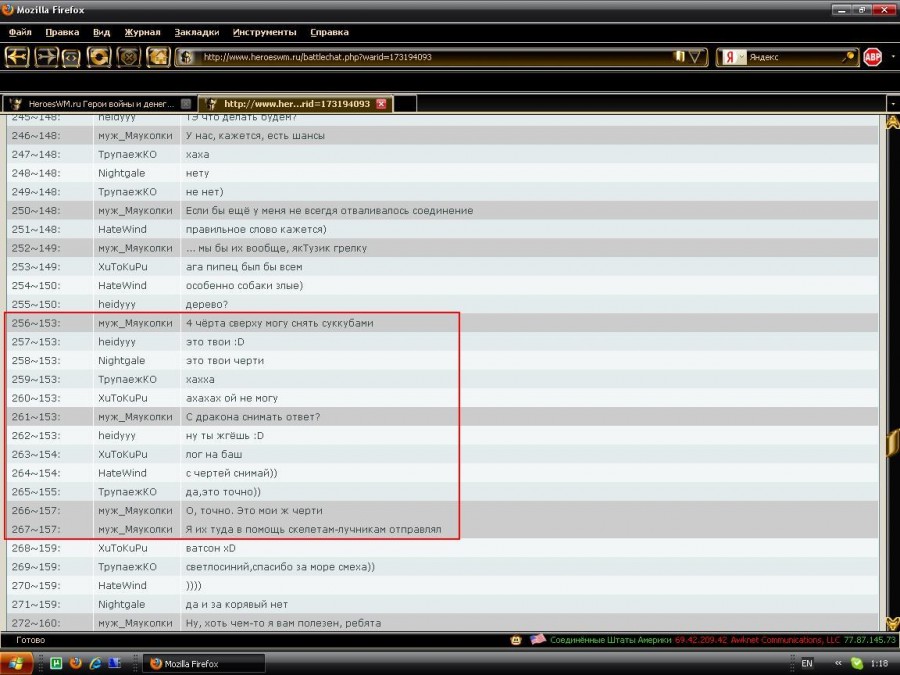Viewport: 900px width, 675px height.
Task: Open the Windows Start button
Action: 17,663
